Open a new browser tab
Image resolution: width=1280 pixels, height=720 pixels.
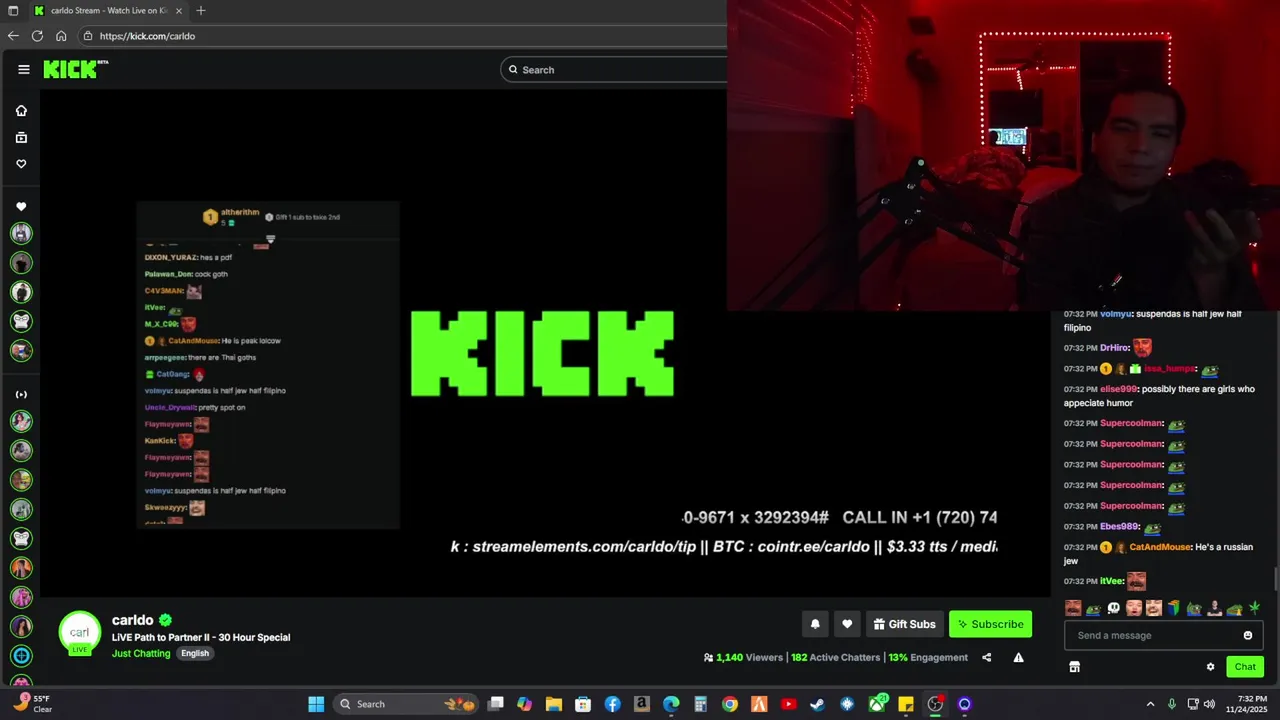pyautogui.click(x=201, y=11)
